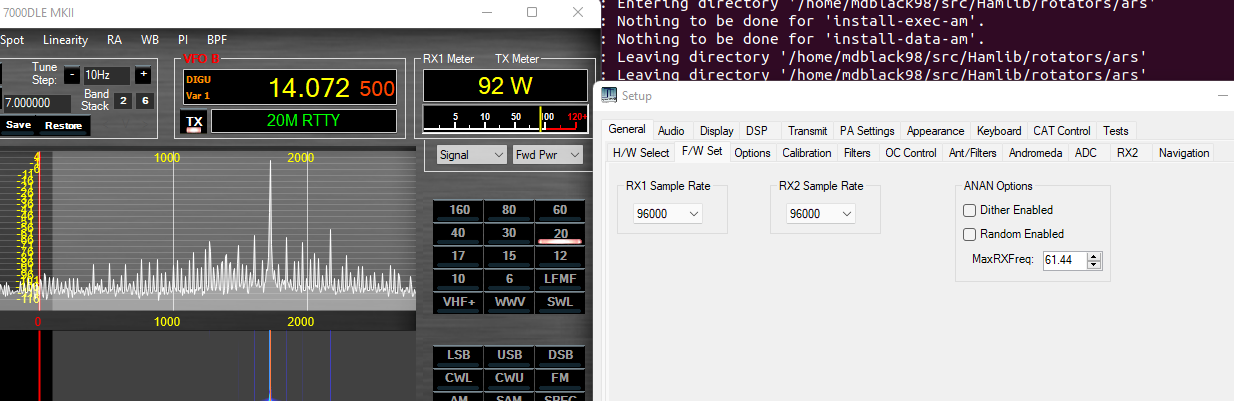
Task: Click band stack button 6
Action: [x=145, y=100]
